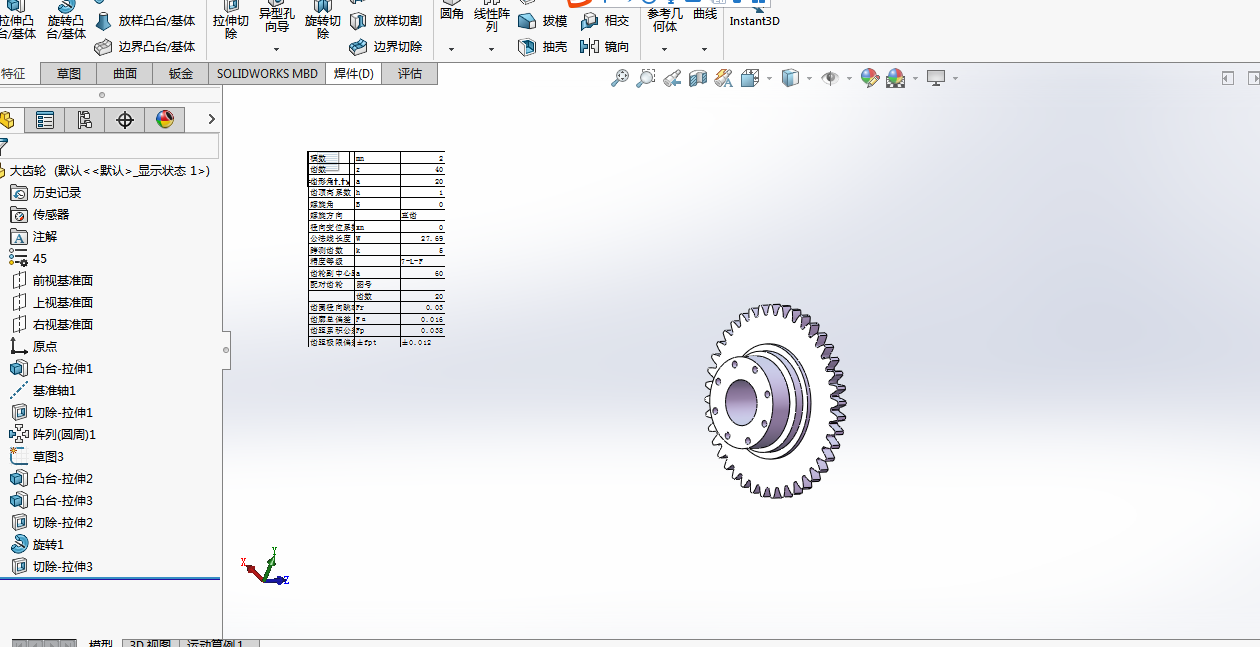Select the Revolved Cut (旋转切除) tool
The image size is (1260, 647).
tap(322, 20)
